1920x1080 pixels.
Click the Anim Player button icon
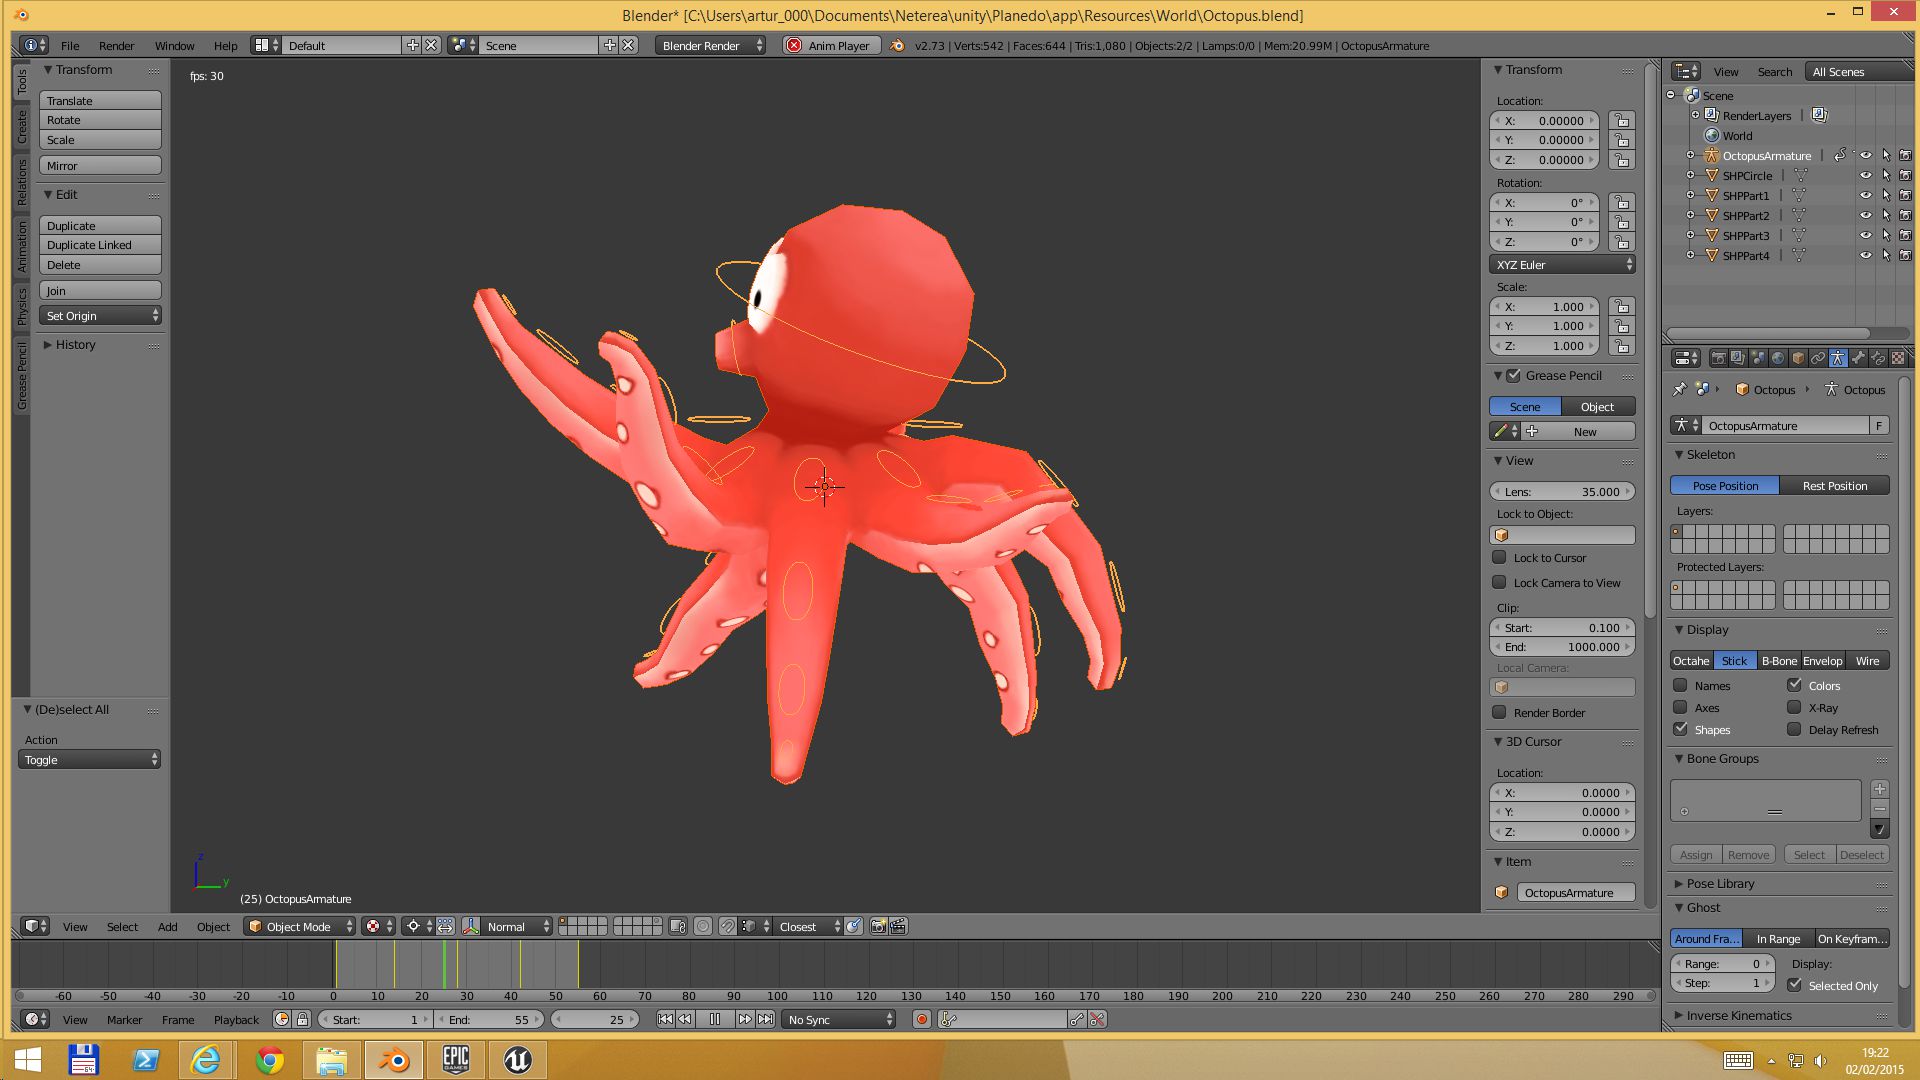[791, 44]
